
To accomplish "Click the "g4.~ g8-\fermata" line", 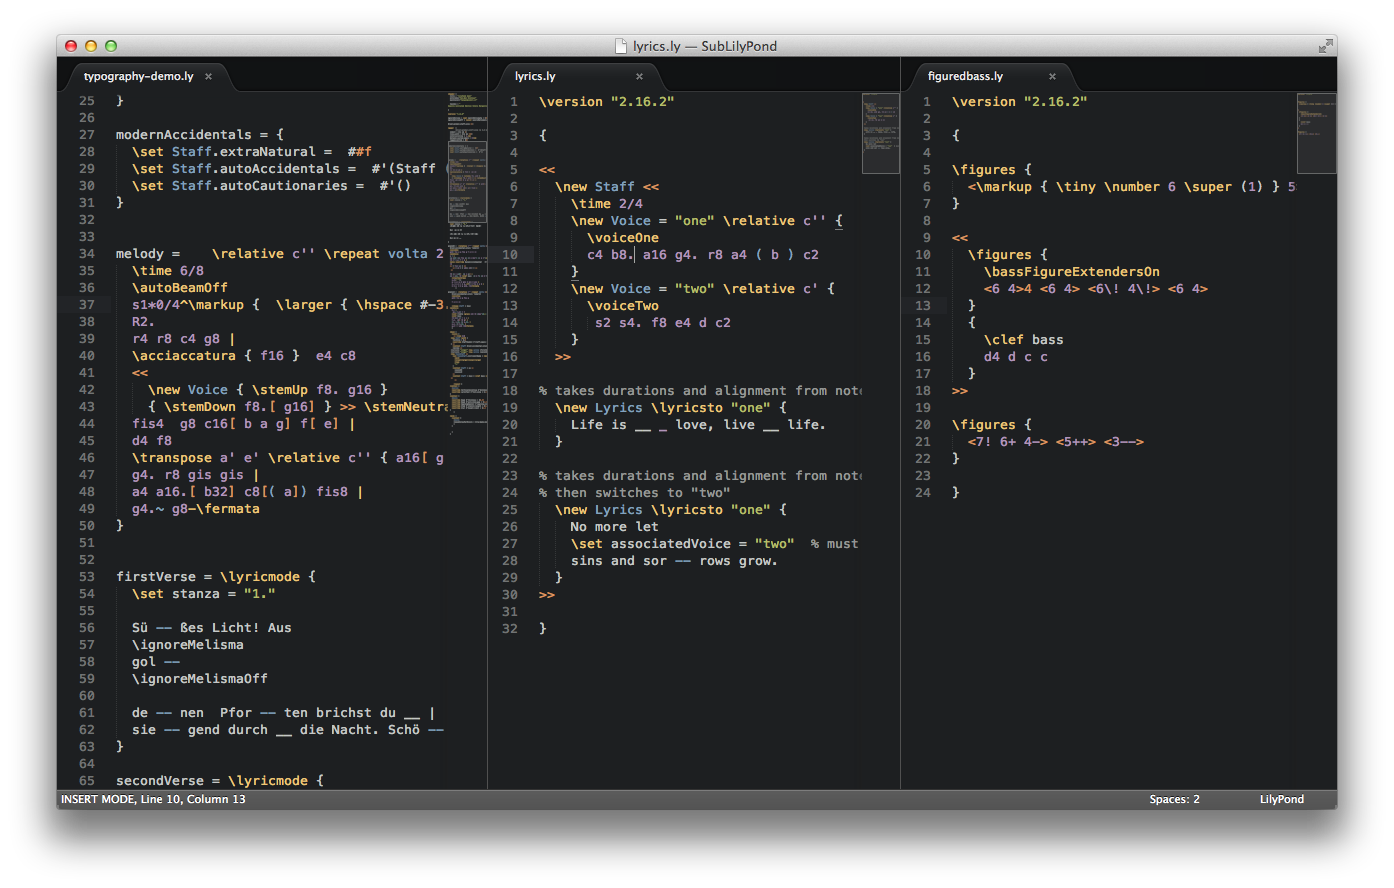I will pyautogui.click(x=196, y=509).
